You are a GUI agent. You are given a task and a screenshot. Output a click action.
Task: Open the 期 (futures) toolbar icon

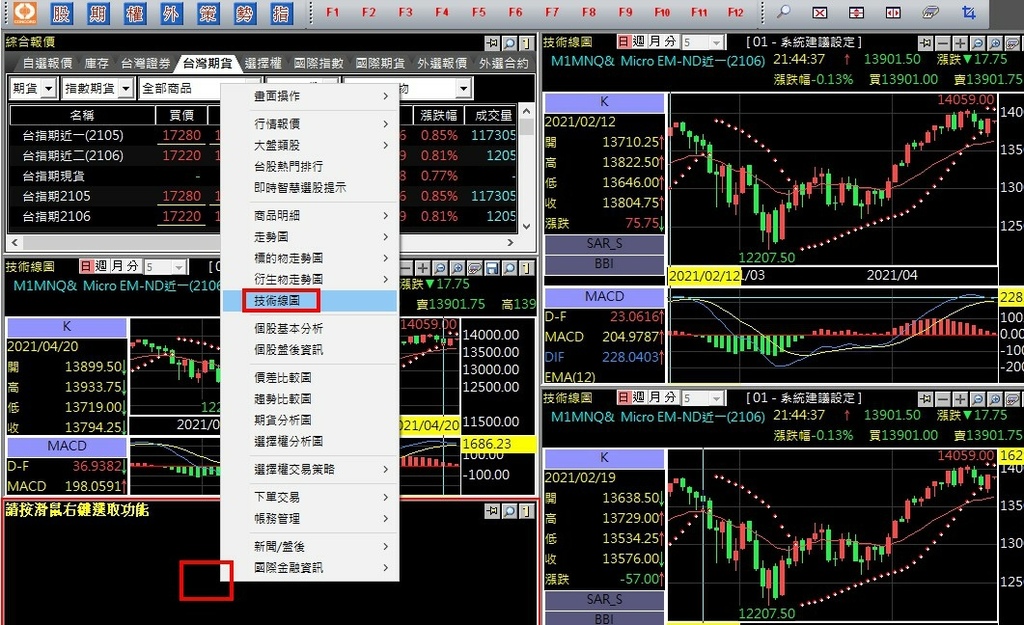pos(98,12)
